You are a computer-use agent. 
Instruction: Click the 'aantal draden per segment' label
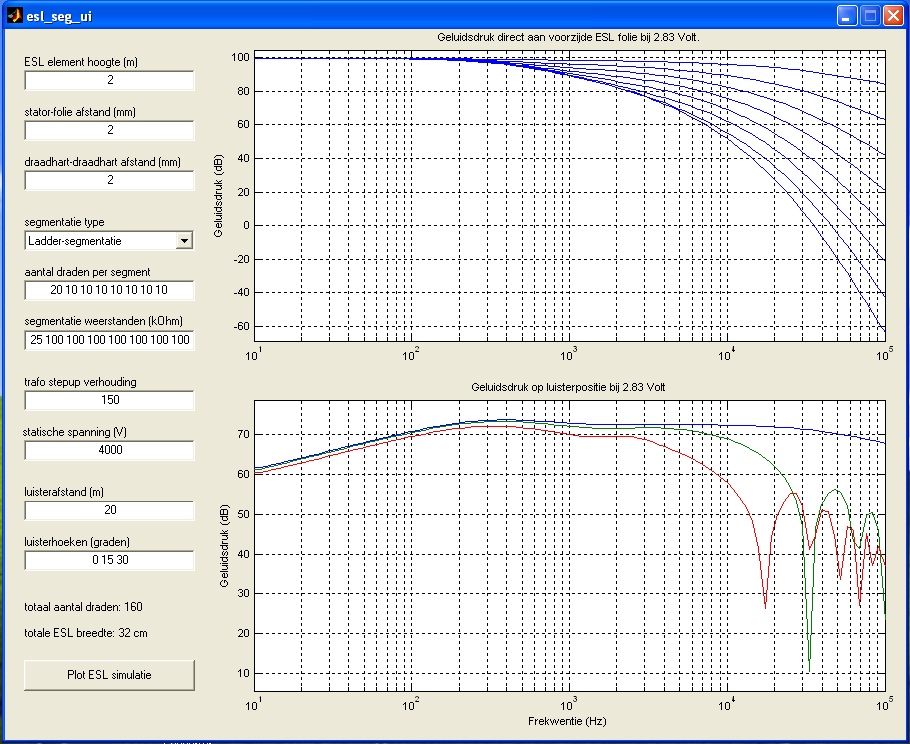click(x=87, y=272)
